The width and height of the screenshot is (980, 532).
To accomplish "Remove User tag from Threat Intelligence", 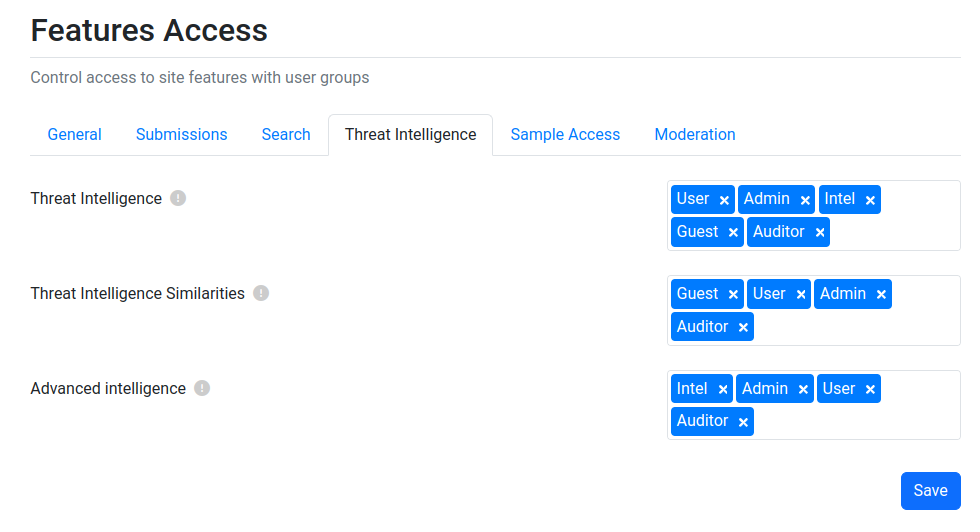I will click(724, 200).
